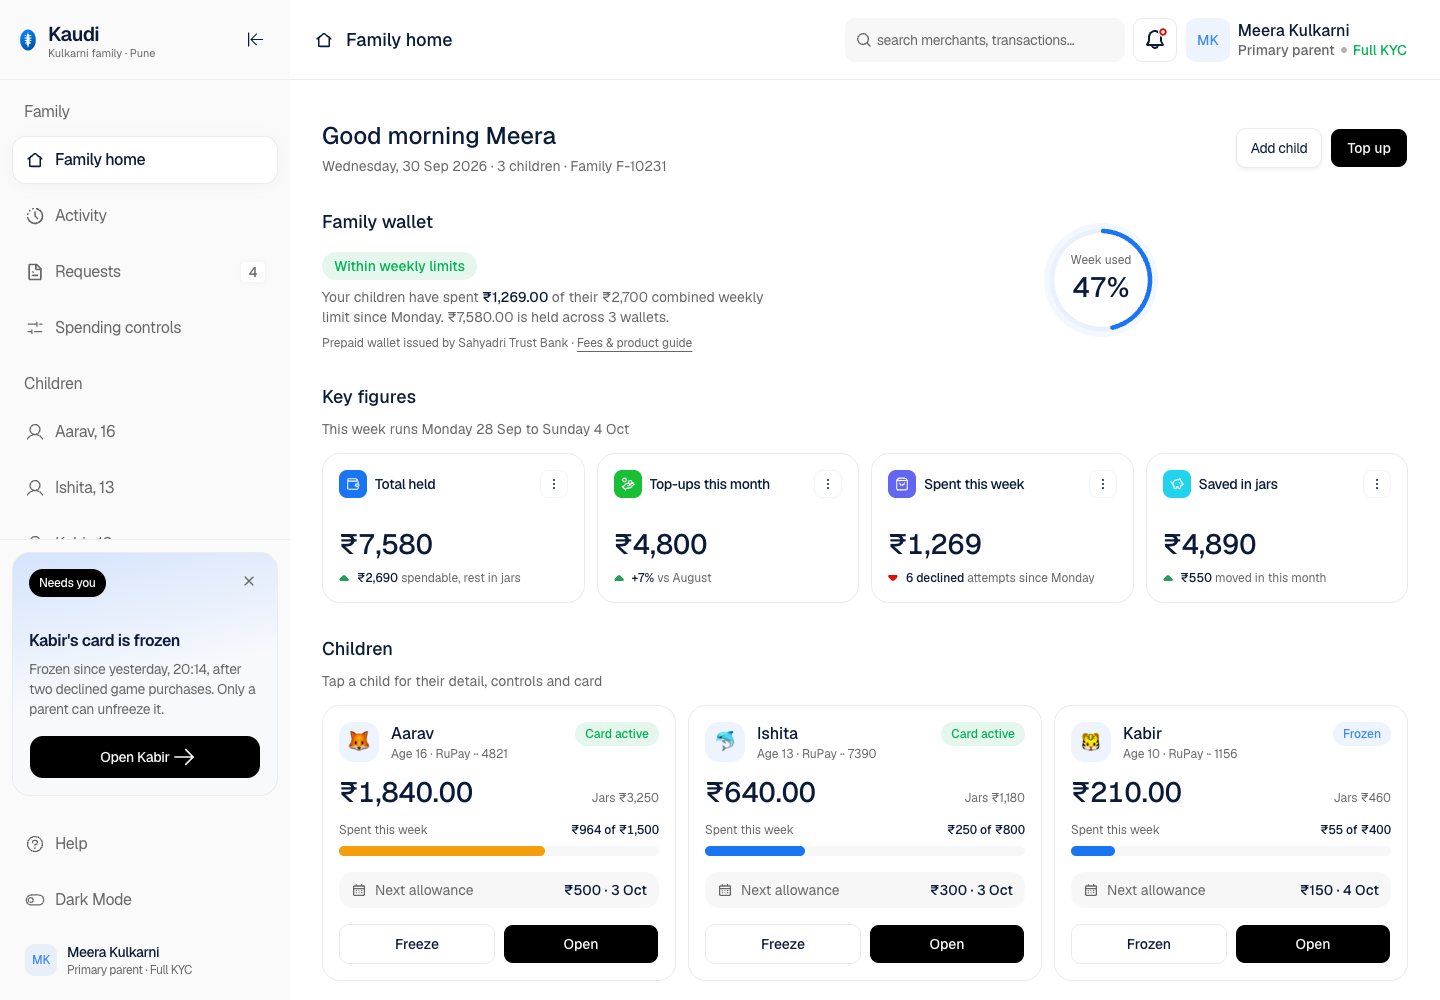Click the Requests count badge 4
This screenshot has width=1440, height=1000.
[253, 272]
